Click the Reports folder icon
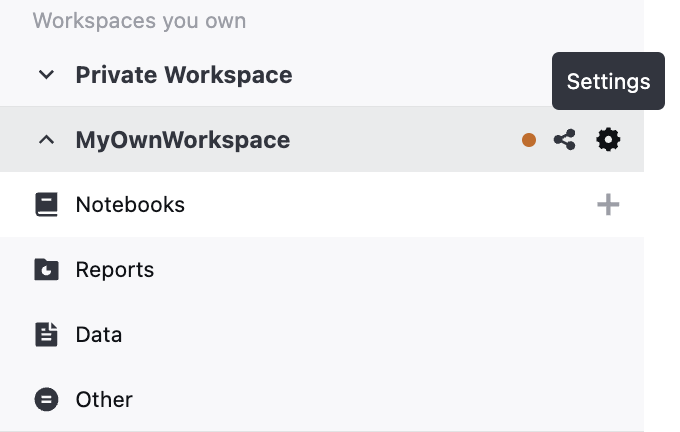Screen dimensions: 680x432 pos(46,270)
